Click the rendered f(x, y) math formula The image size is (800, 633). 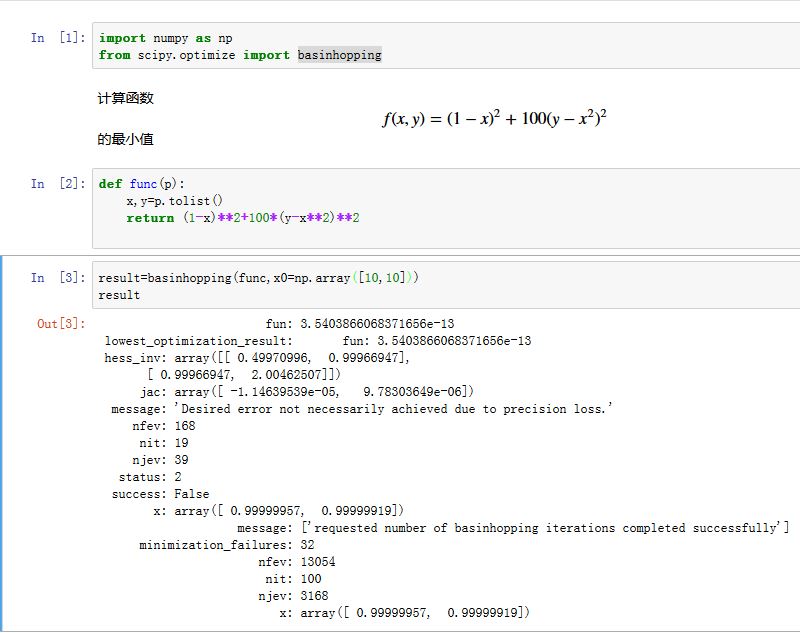[494, 119]
